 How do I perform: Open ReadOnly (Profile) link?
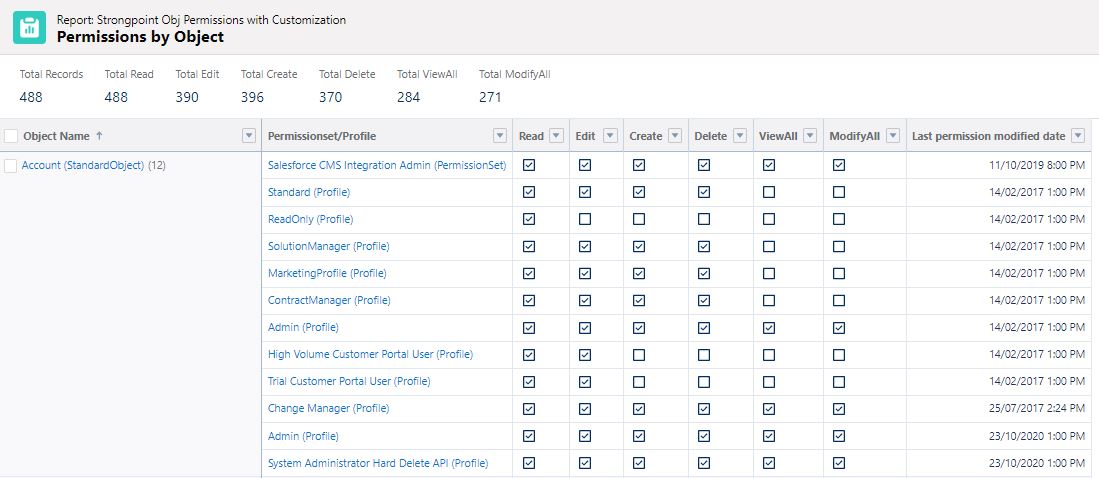click(310, 219)
